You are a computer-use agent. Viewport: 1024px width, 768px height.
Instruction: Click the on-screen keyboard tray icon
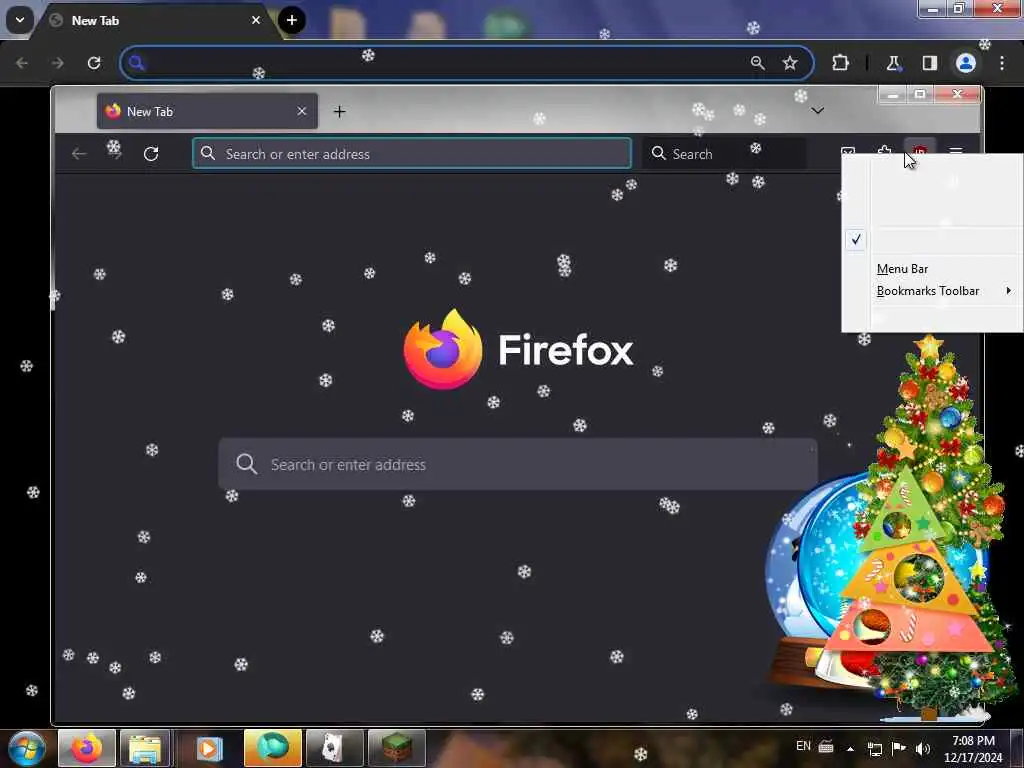tap(825, 746)
